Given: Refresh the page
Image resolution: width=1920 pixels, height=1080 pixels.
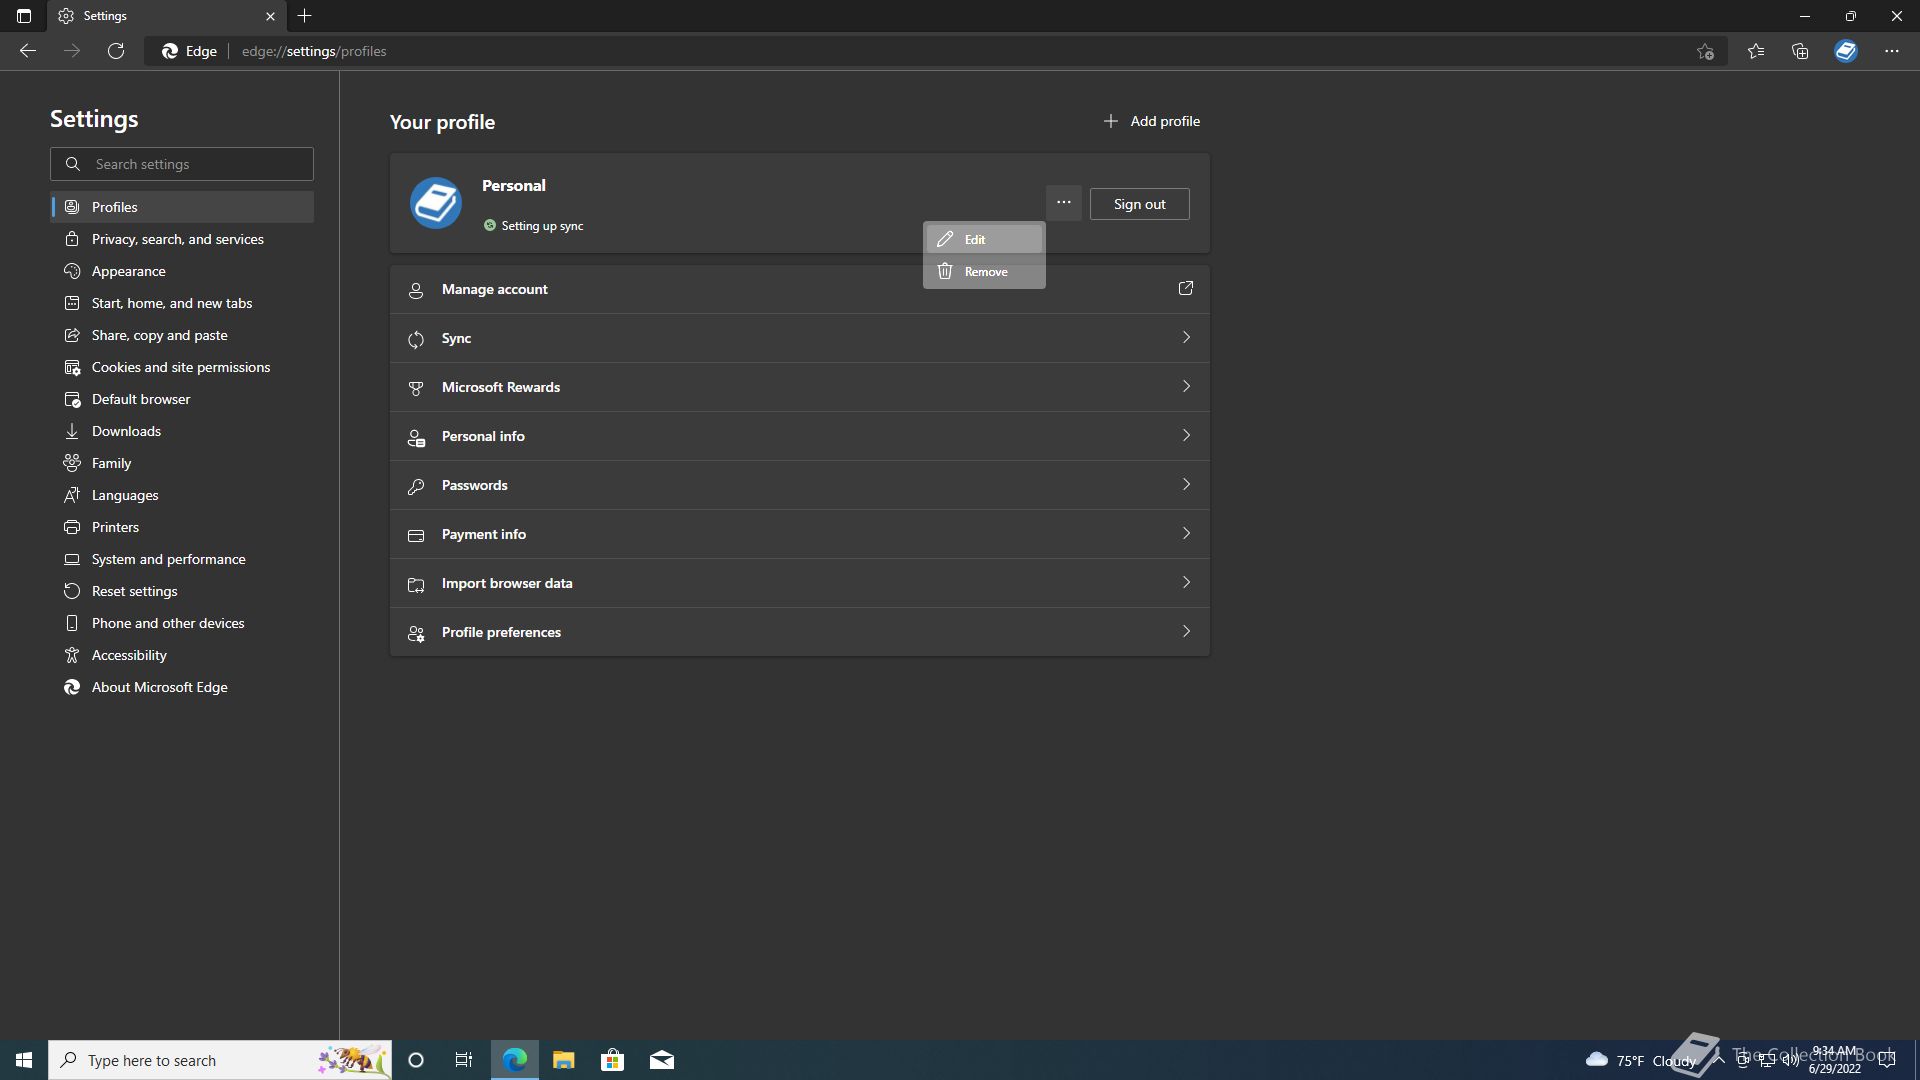Looking at the screenshot, I should [116, 51].
